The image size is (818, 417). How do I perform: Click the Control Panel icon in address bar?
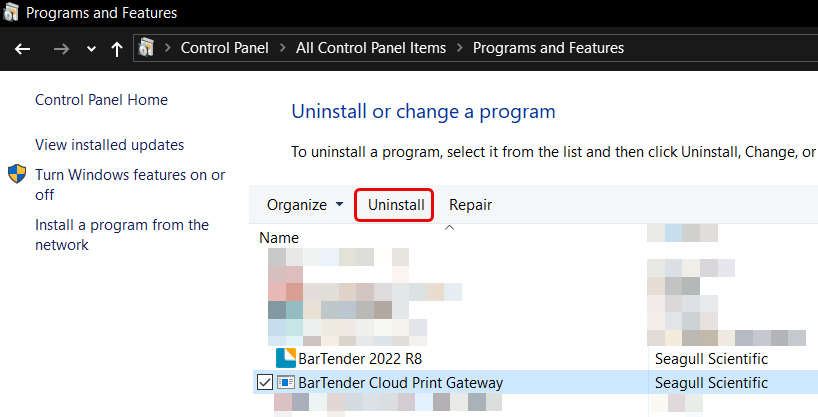146,48
